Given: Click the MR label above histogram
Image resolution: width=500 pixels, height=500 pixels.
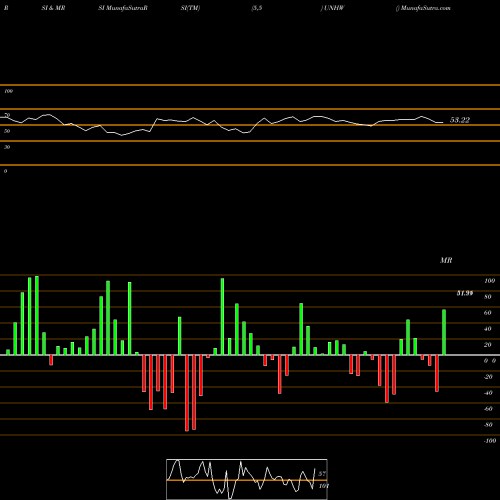Looking at the screenshot, I should [446, 260].
